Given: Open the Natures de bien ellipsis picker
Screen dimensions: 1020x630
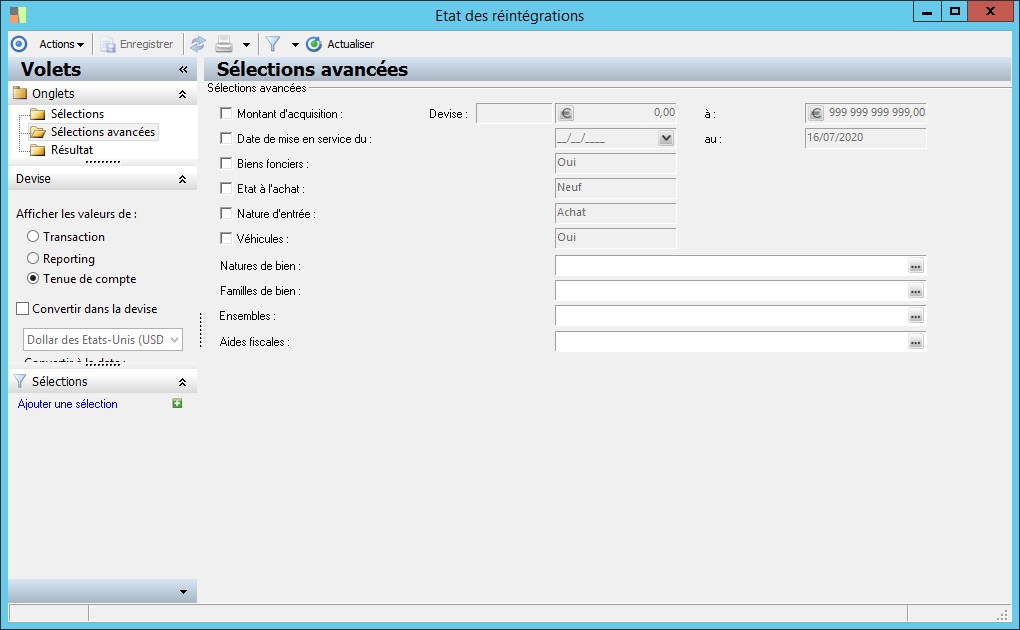Looking at the screenshot, I should (916, 266).
